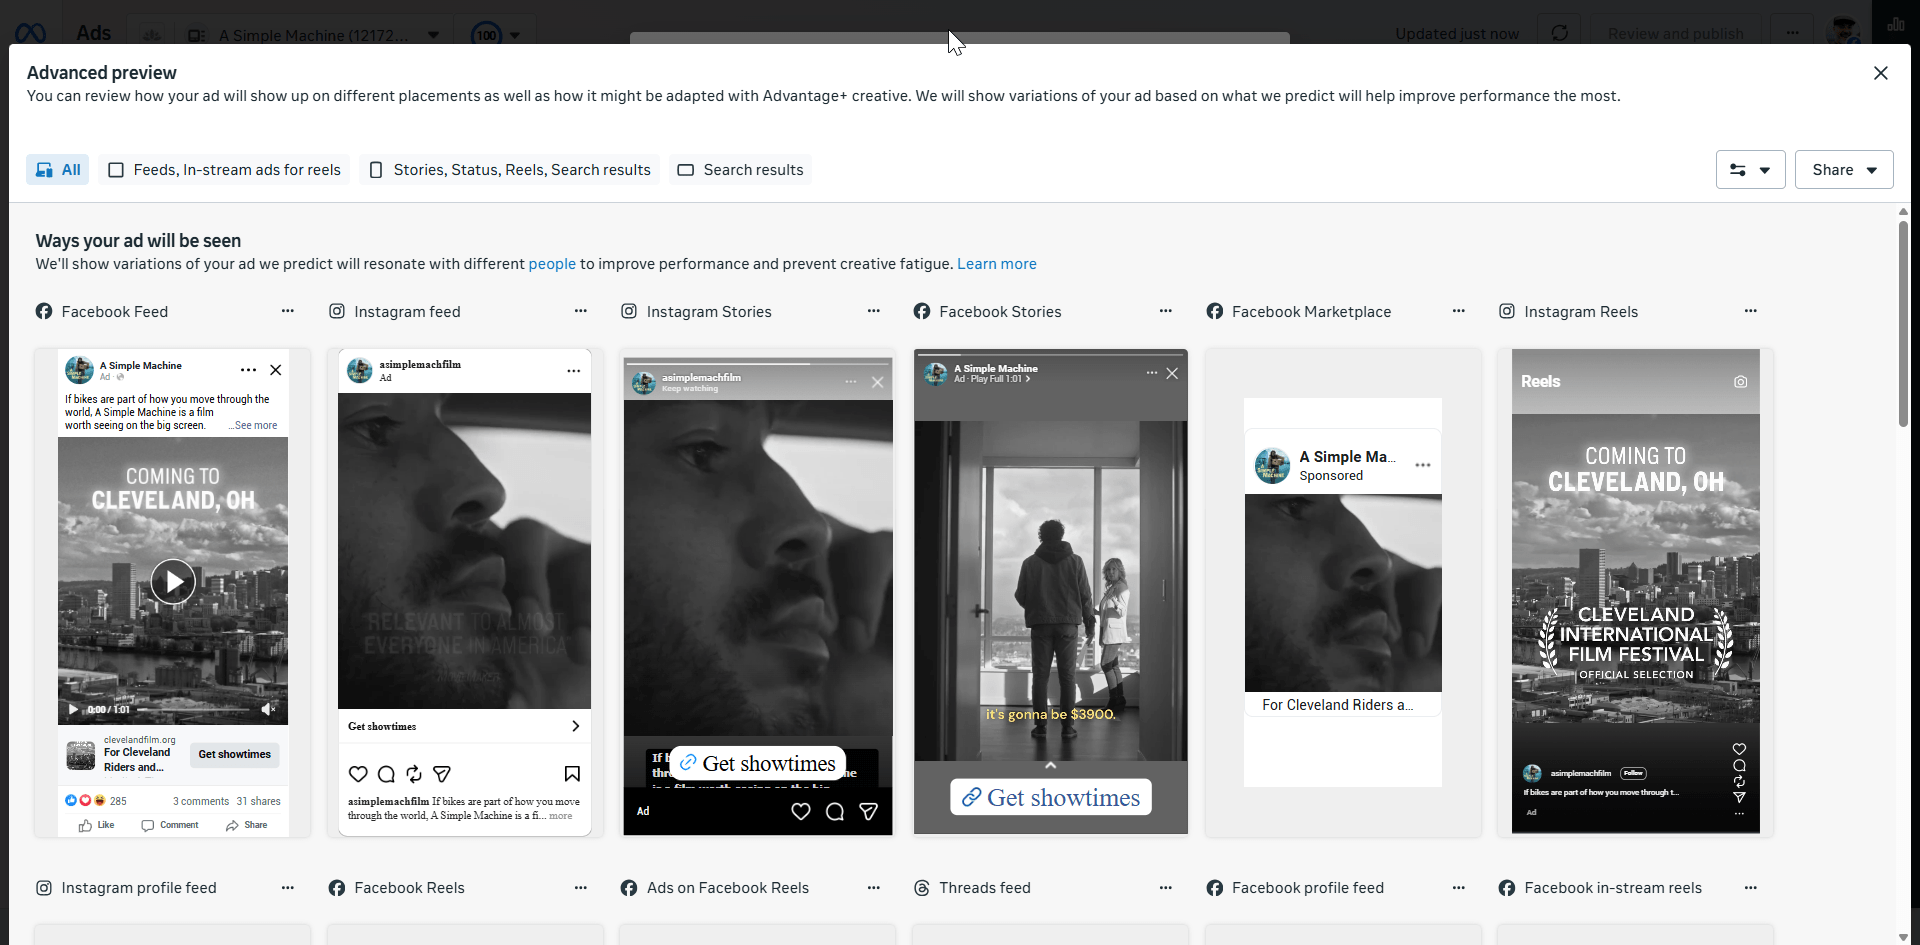Close the Facebook Feed ad preview post
The width and height of the screenshot is (1920, 945).
point(276,370)
